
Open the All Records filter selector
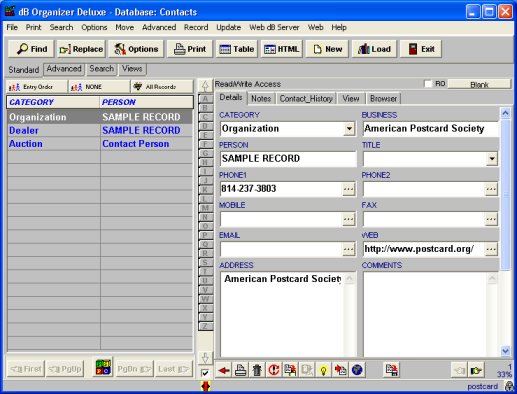coord(162,87)
